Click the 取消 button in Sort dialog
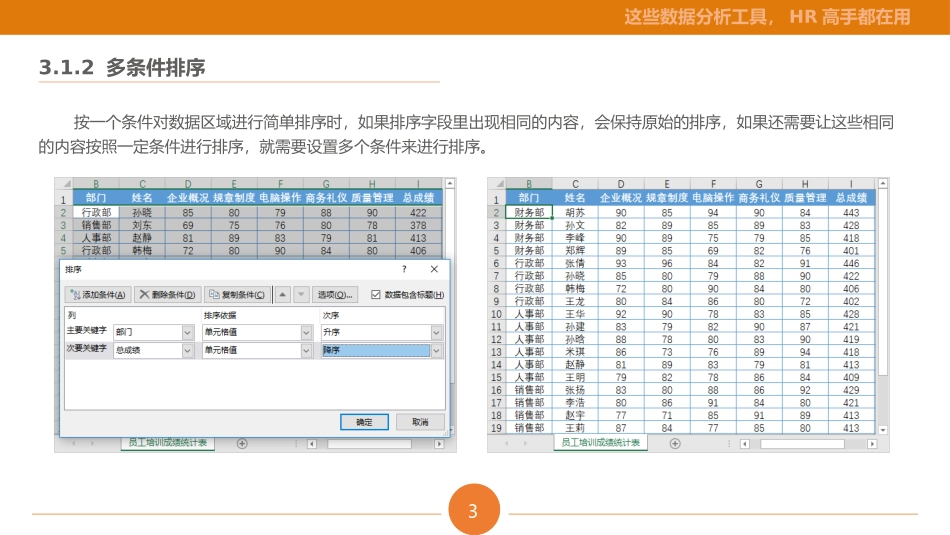Viewport: 950px width, 535px height. (x=420, y=423)
